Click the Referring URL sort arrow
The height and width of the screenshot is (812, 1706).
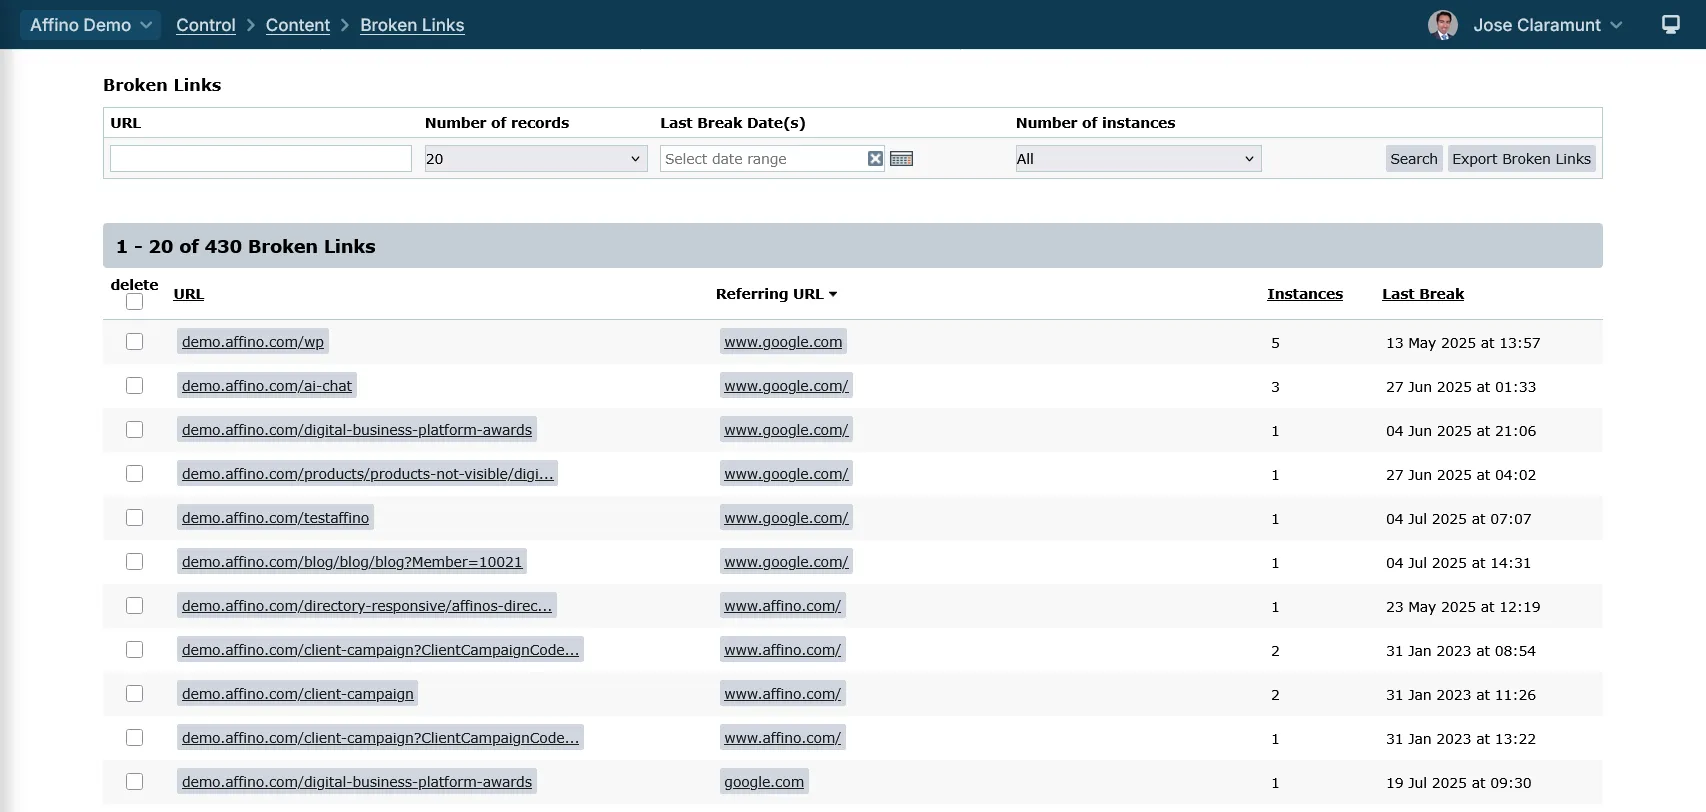(833, 294)
